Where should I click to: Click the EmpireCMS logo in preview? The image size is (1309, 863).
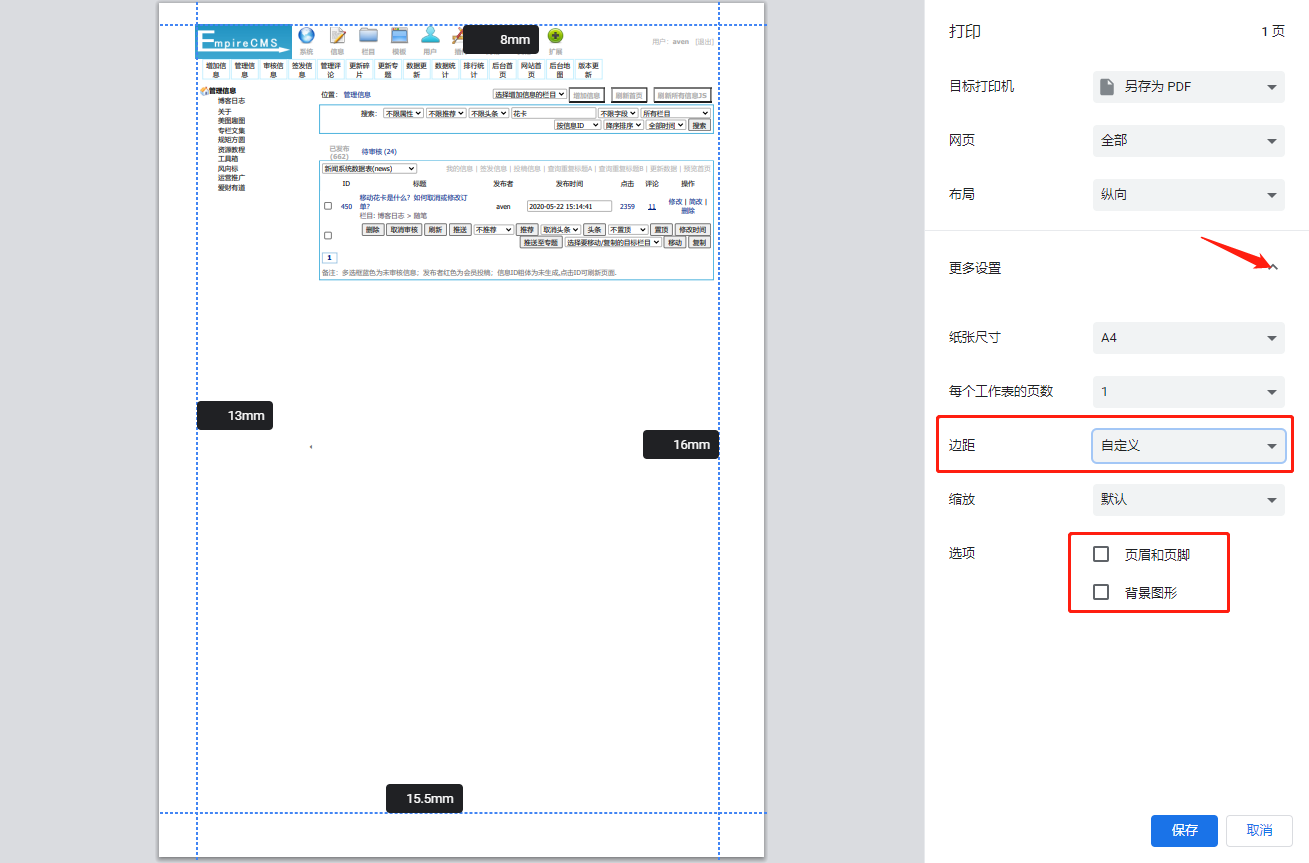coord(243,41)
